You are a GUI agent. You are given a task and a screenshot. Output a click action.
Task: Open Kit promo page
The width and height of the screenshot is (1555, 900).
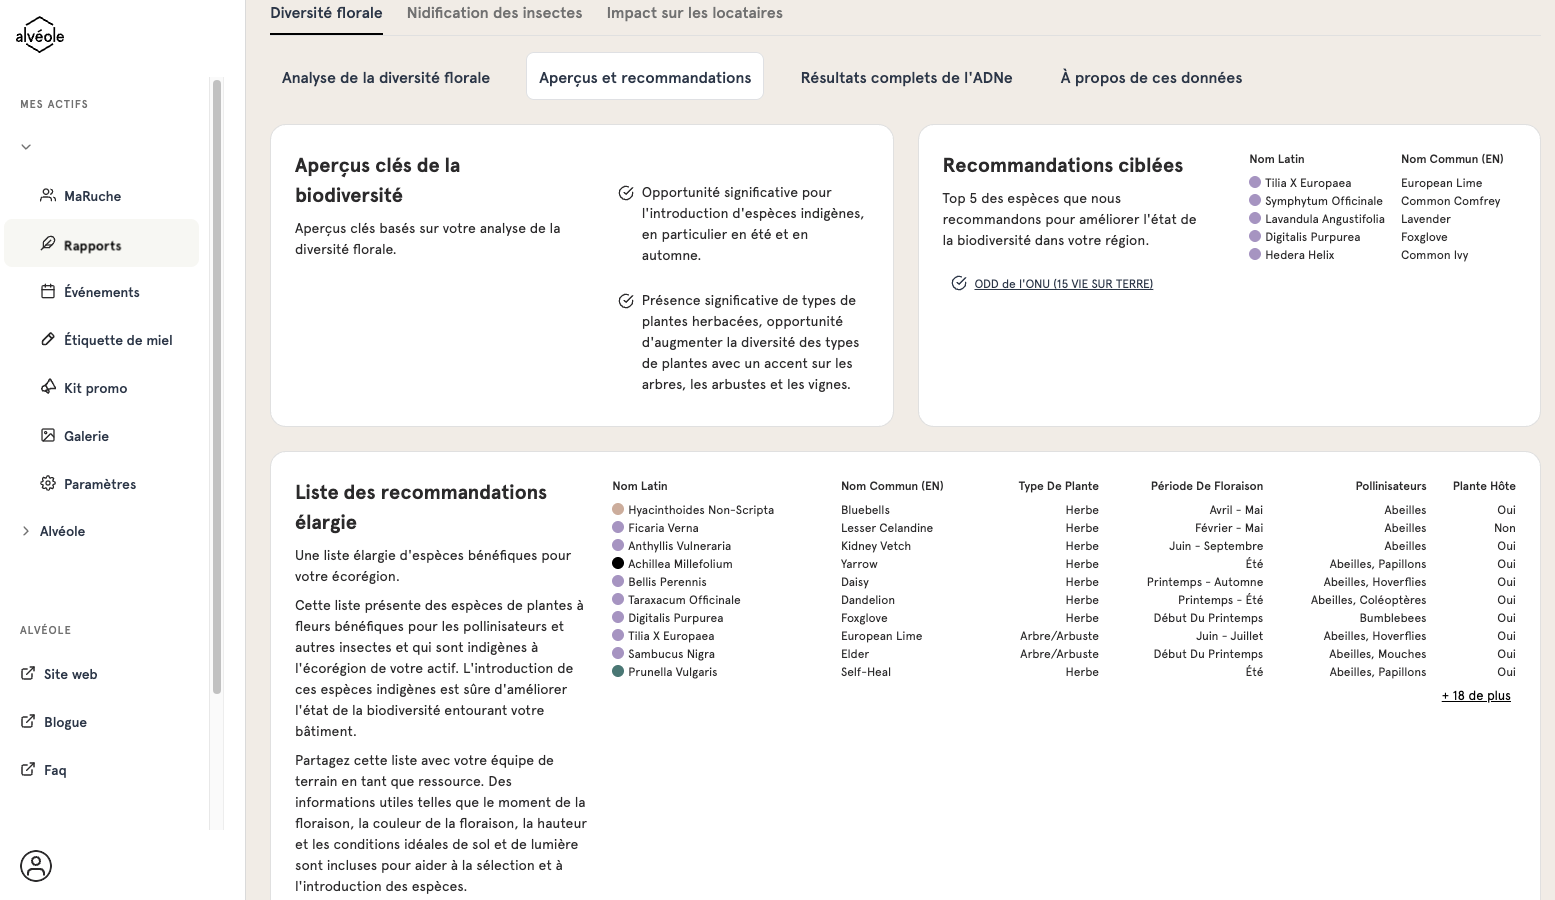(102, 388)
